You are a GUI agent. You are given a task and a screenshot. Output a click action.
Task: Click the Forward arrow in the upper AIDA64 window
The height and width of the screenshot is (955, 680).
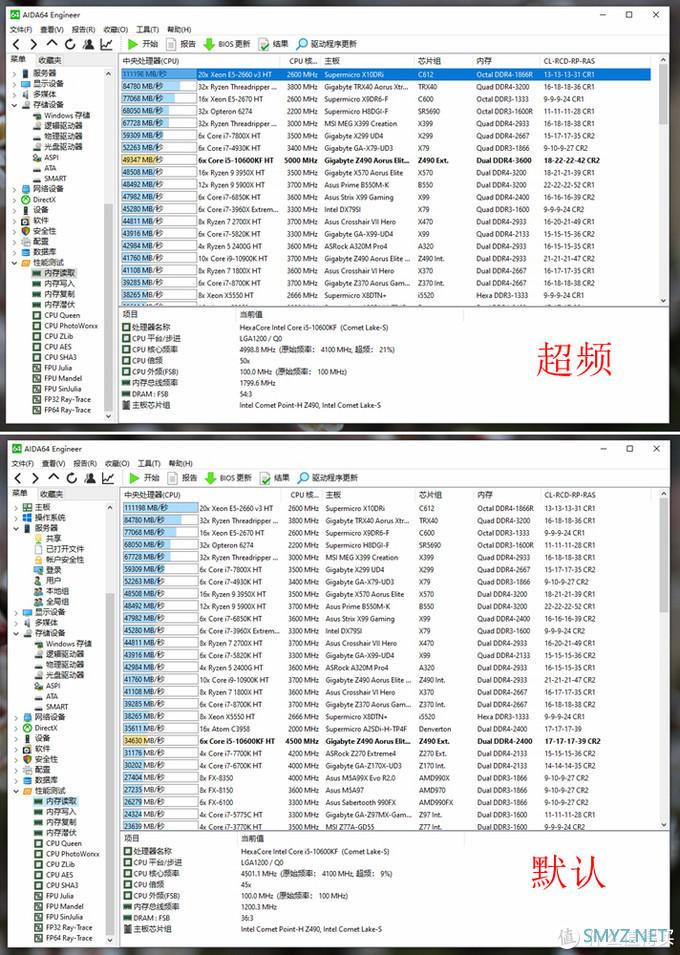[x=34, y=44]
